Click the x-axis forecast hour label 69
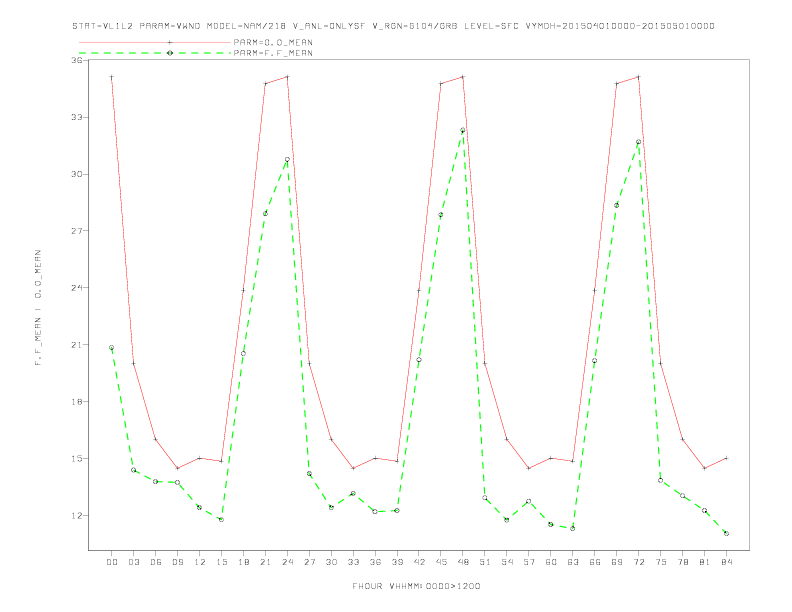Screen dimensions: 792x612 coord(617,562)
